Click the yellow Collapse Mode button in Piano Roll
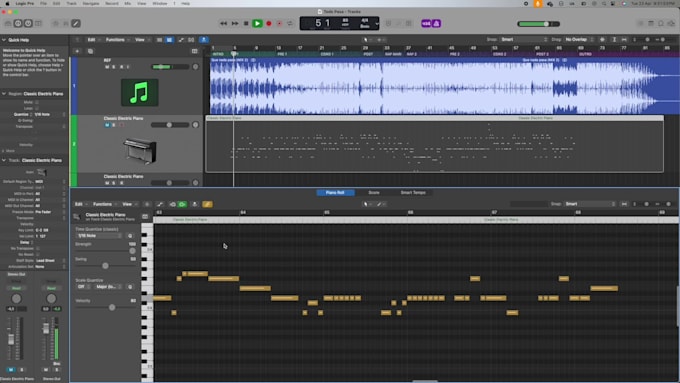The width and height of the screenshot is (680, 383). pos(207,204)
